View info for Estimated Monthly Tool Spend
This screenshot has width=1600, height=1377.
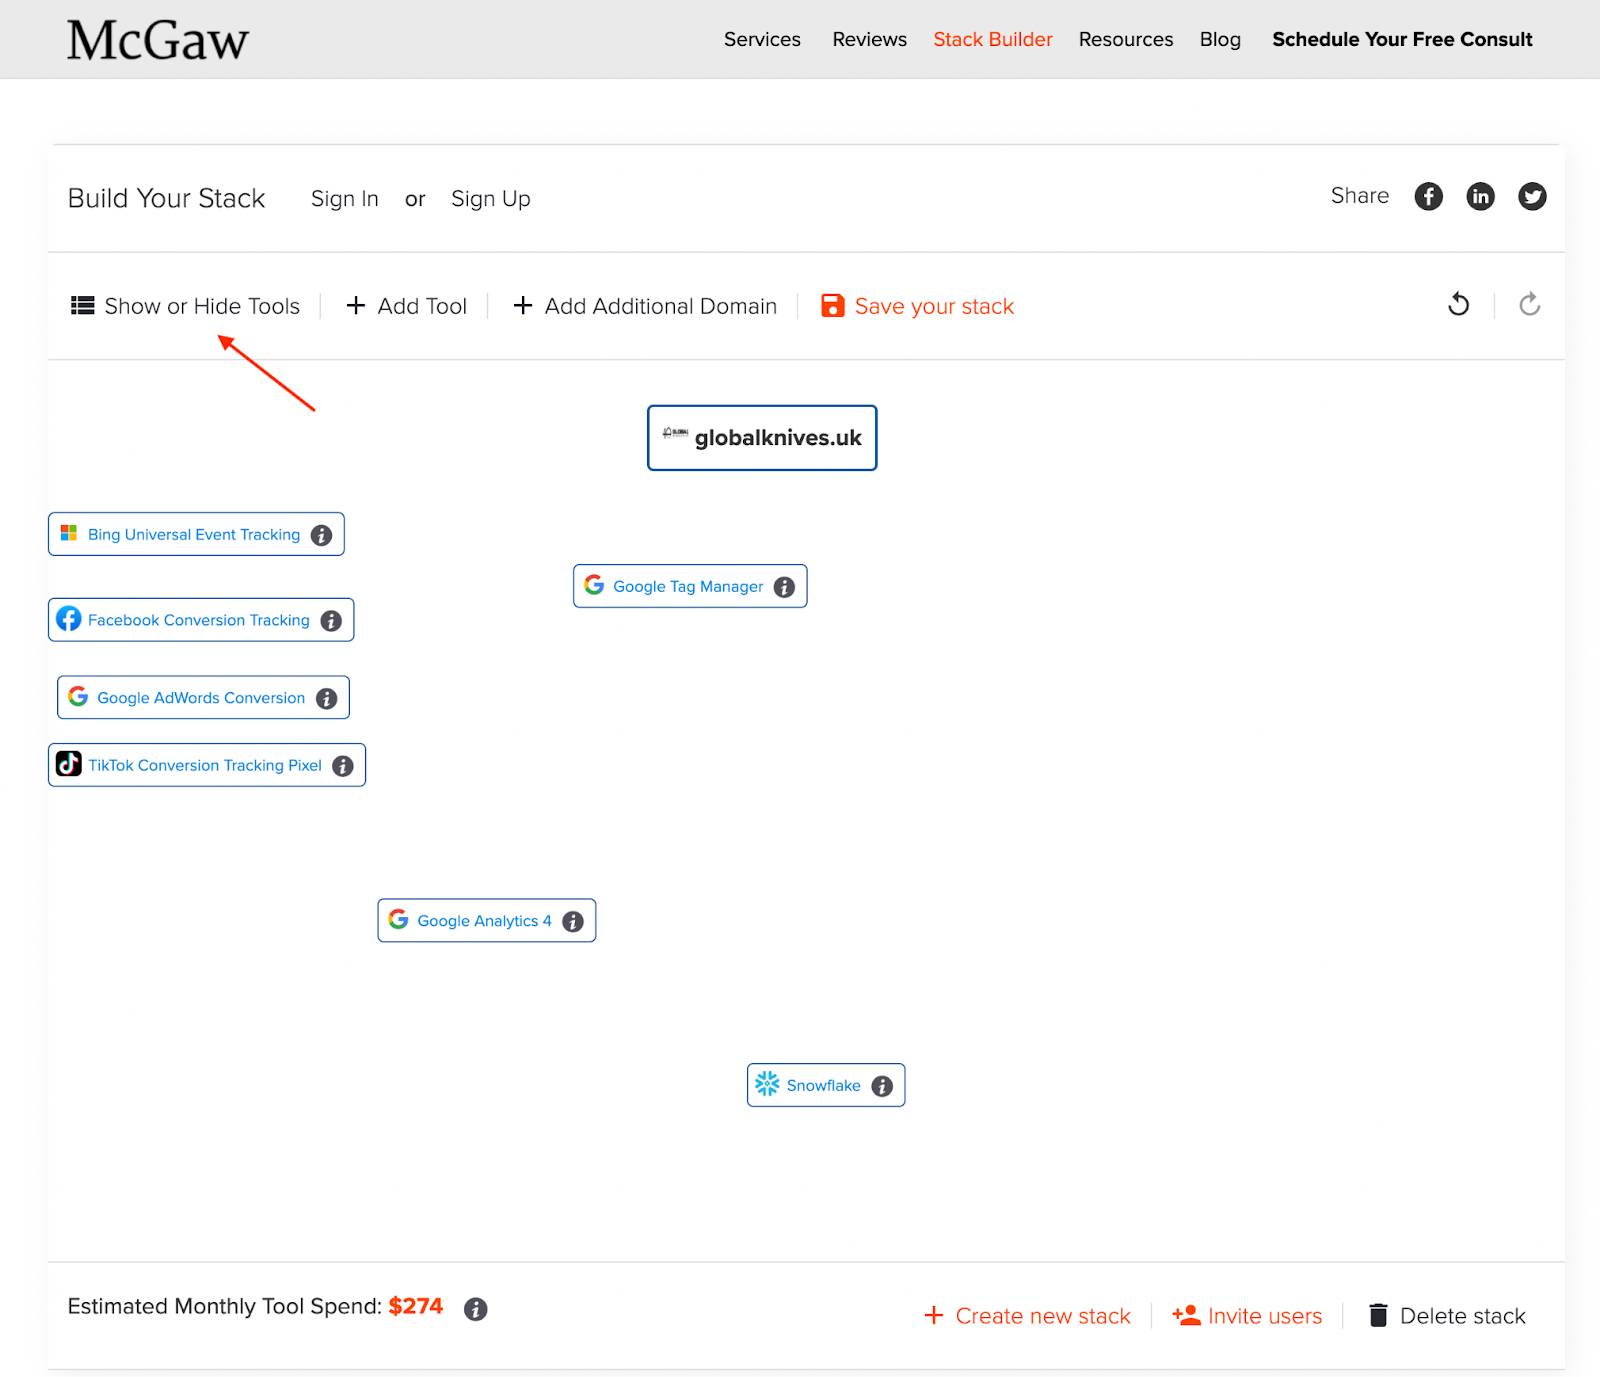476,1309
